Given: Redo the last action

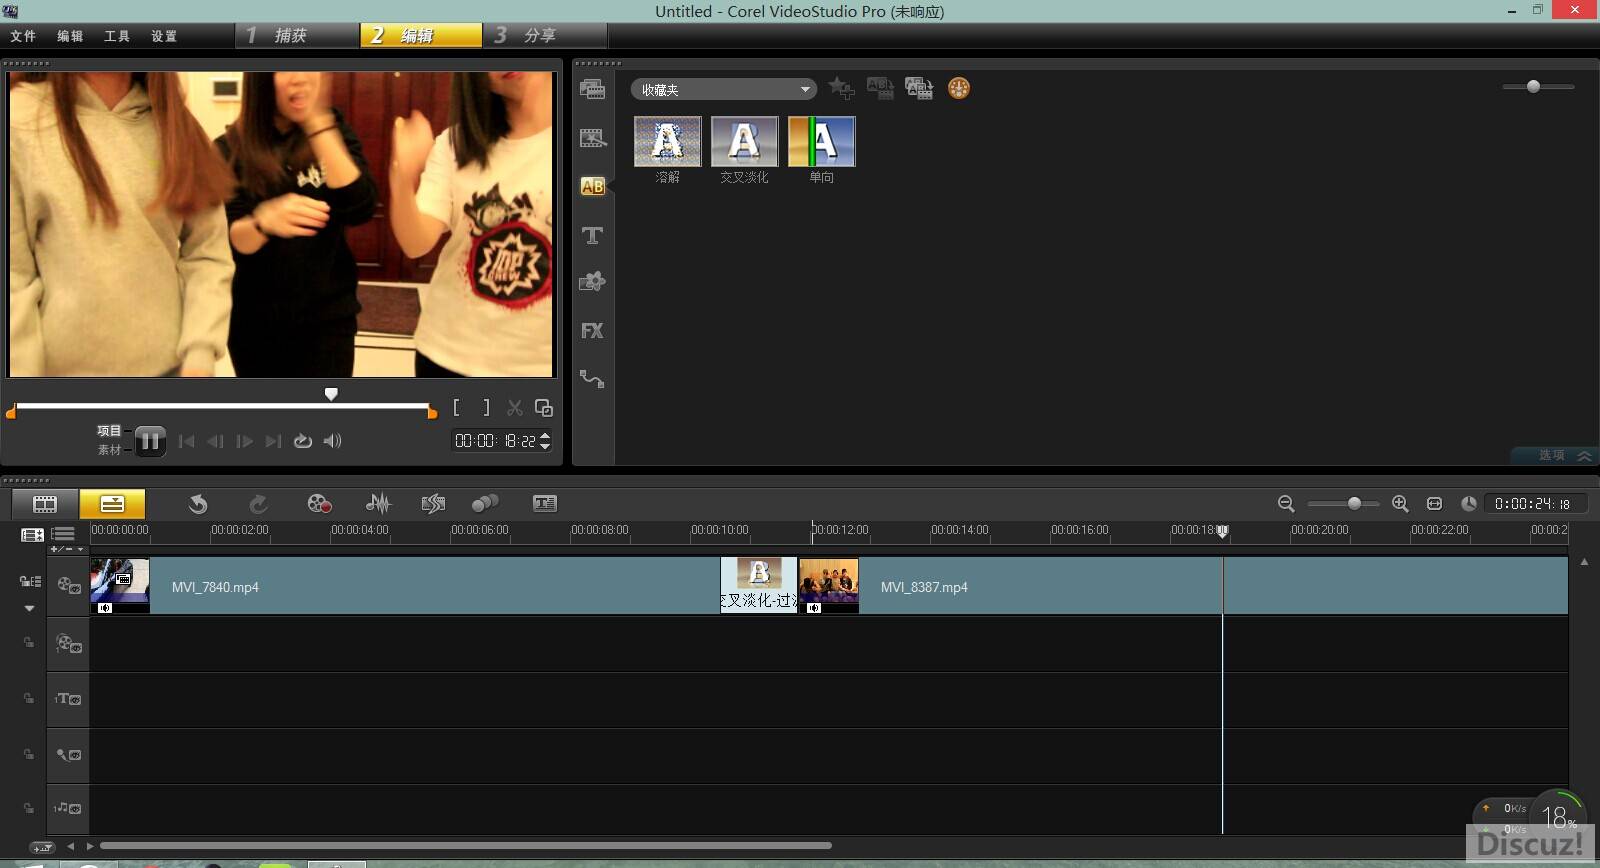Looking at the screenshot, I should click(x=258, y=504).
